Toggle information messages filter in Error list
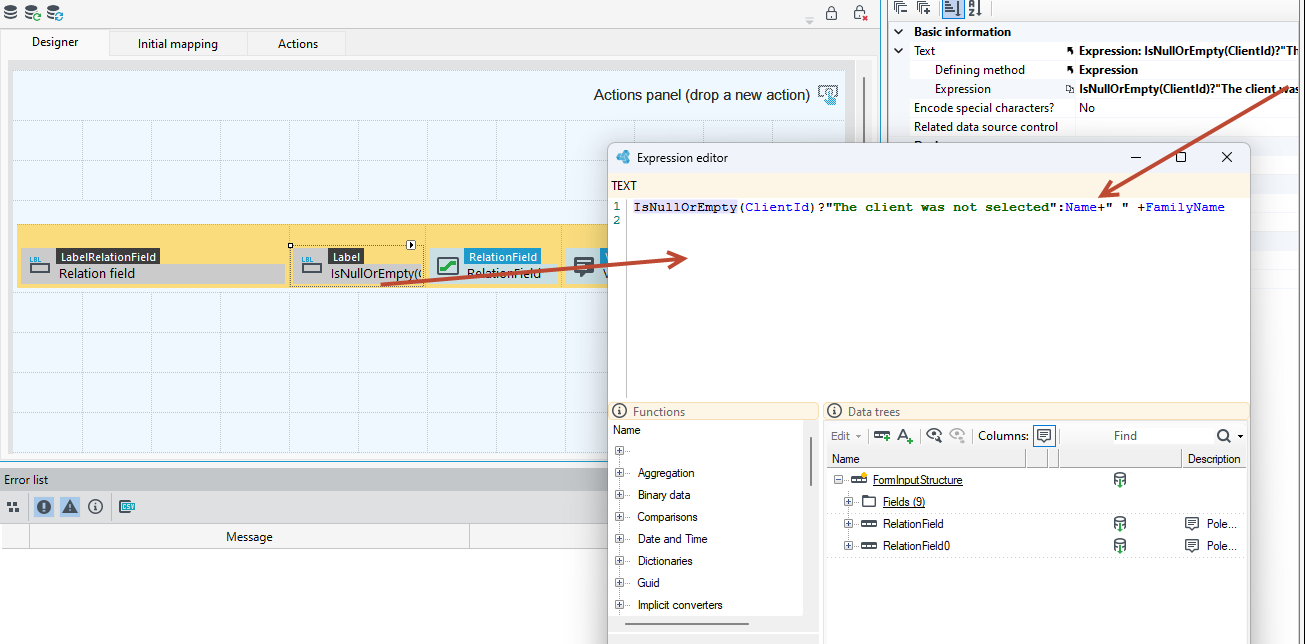Image resolution: width=1305 pixels, height=644 pixels. coord(95,507)
